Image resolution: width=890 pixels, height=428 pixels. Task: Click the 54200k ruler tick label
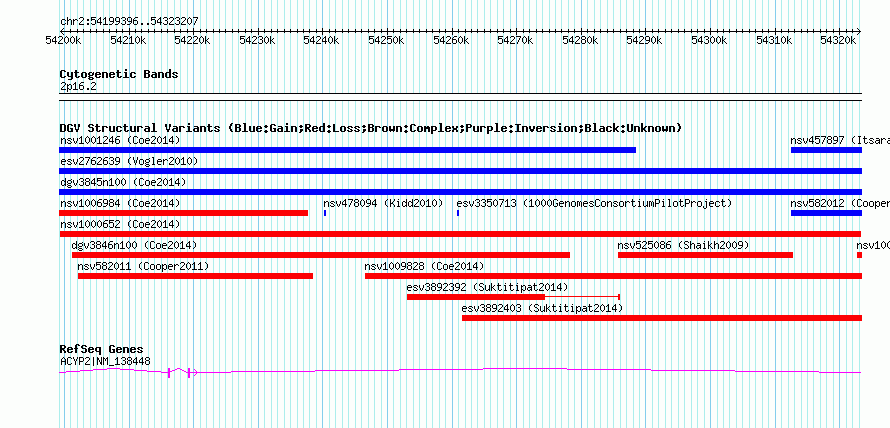(x=64, y=40)
